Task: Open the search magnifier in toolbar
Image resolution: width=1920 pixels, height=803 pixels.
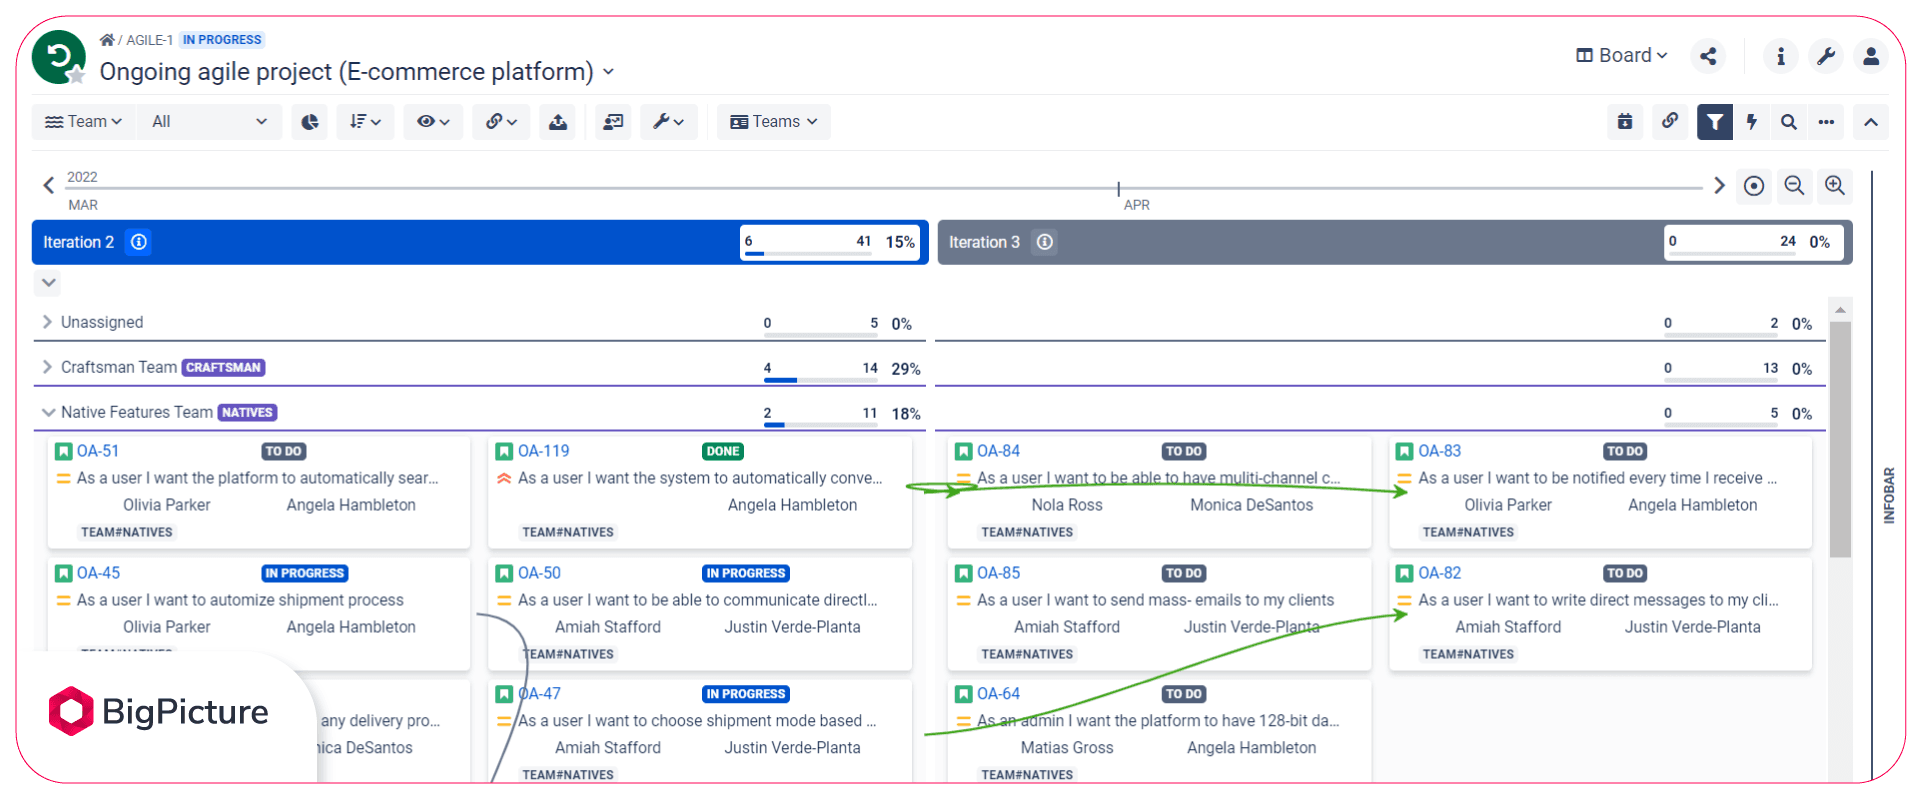Action: pos(1789,122)
